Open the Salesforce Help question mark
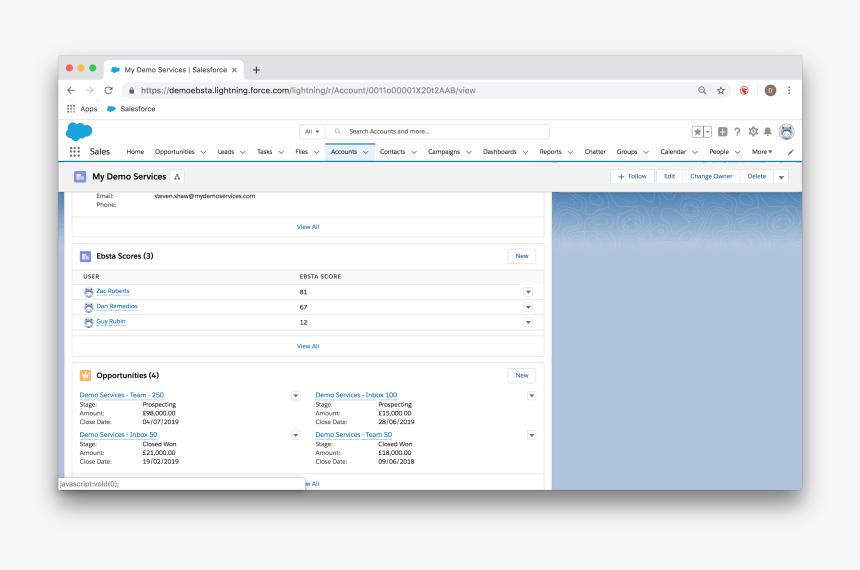 [738, 132]
